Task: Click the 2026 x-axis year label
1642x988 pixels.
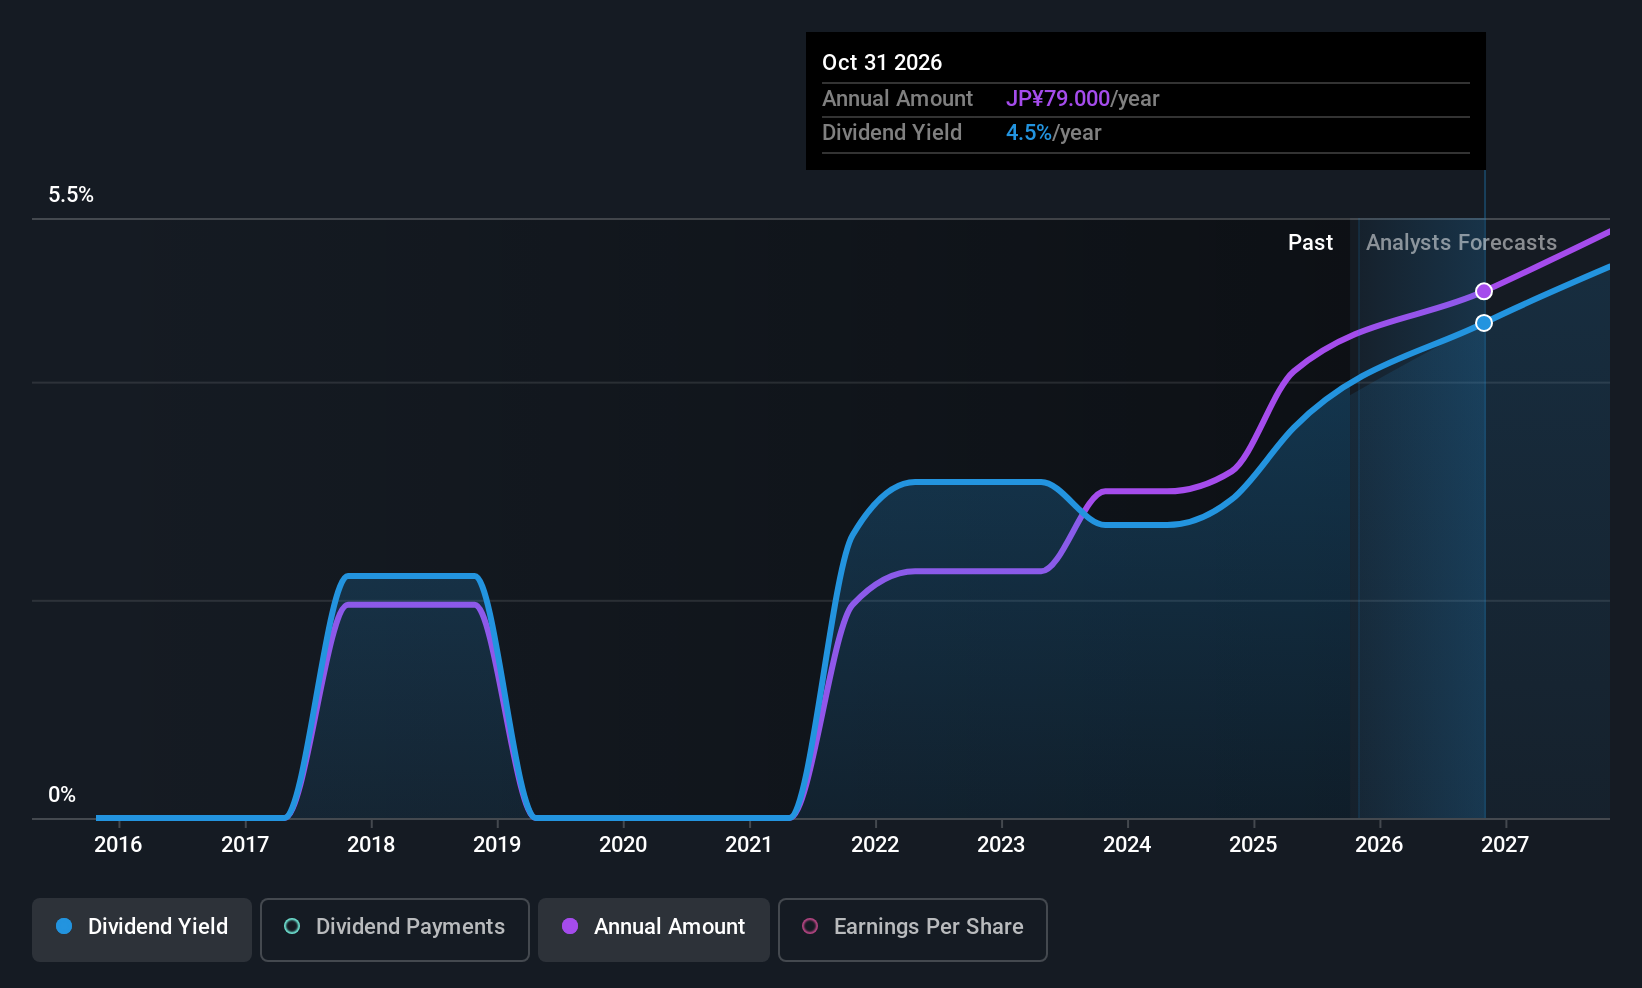Action: pyautogui.click(x=1379, y=845)
